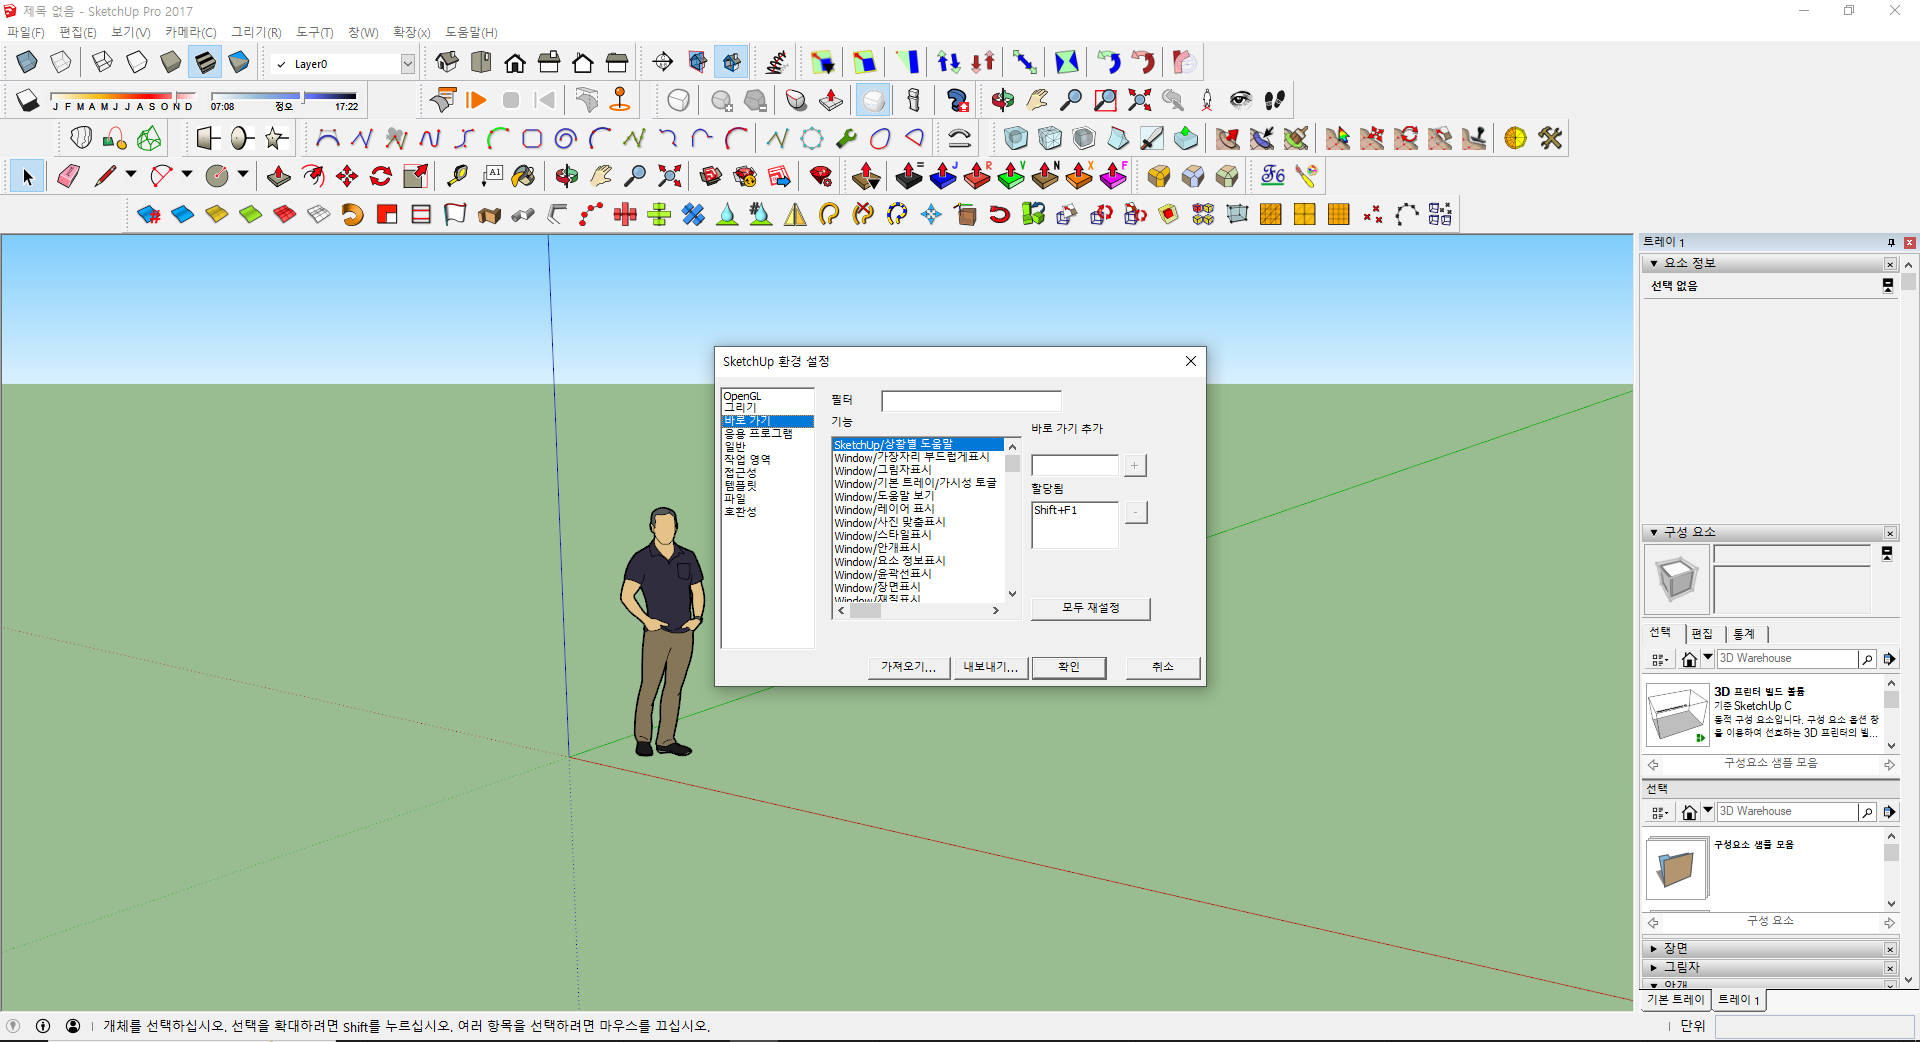The height and width of the screenshot is (1042, 1920).
Task: Choose the Rotate tool
Action: point(381,177)
